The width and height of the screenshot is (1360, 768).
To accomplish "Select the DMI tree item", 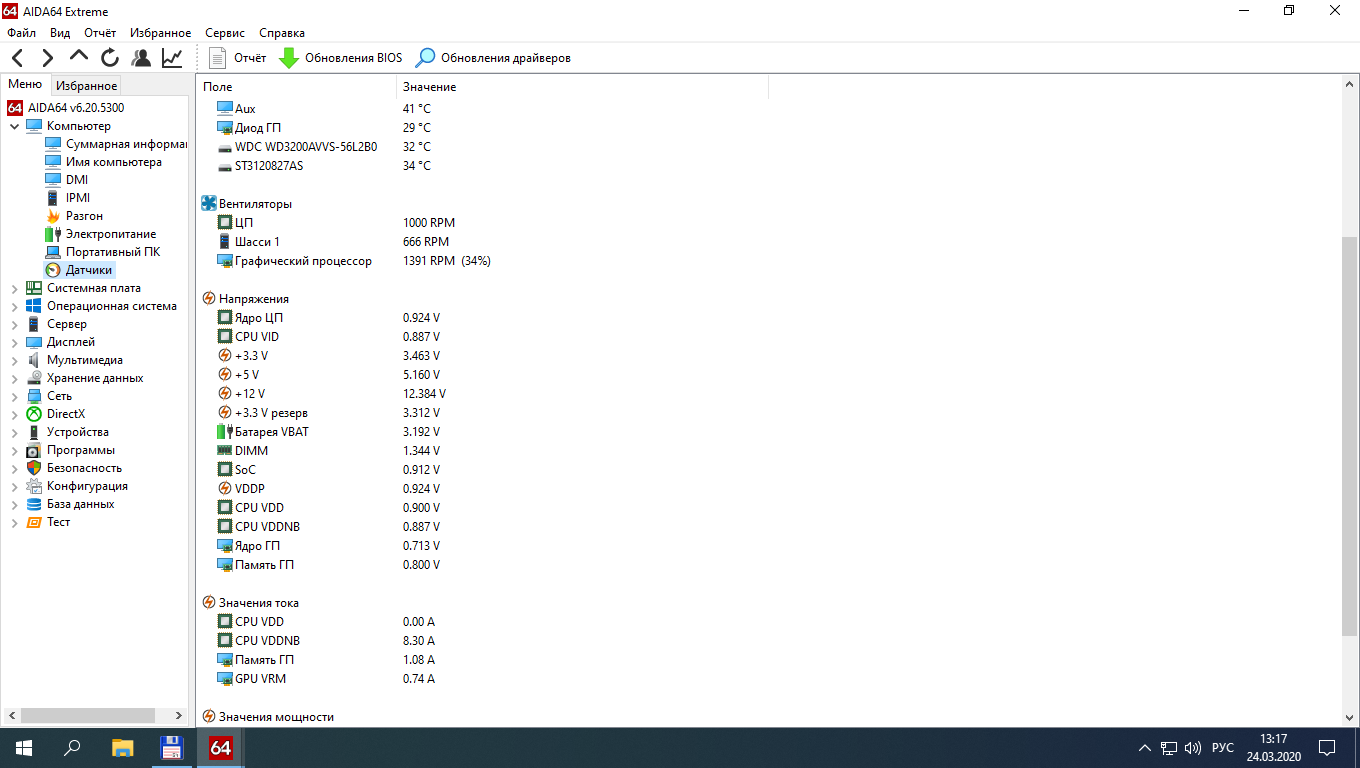I will pos(66,180).
